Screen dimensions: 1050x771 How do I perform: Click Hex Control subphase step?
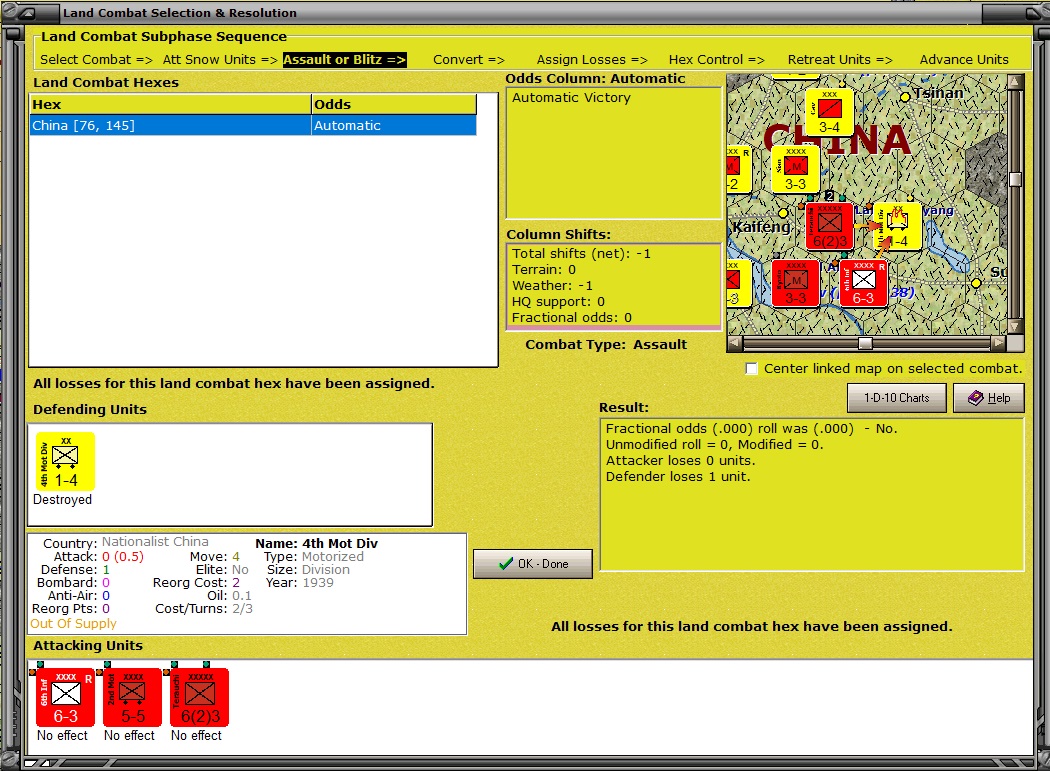tap(717, 60)
